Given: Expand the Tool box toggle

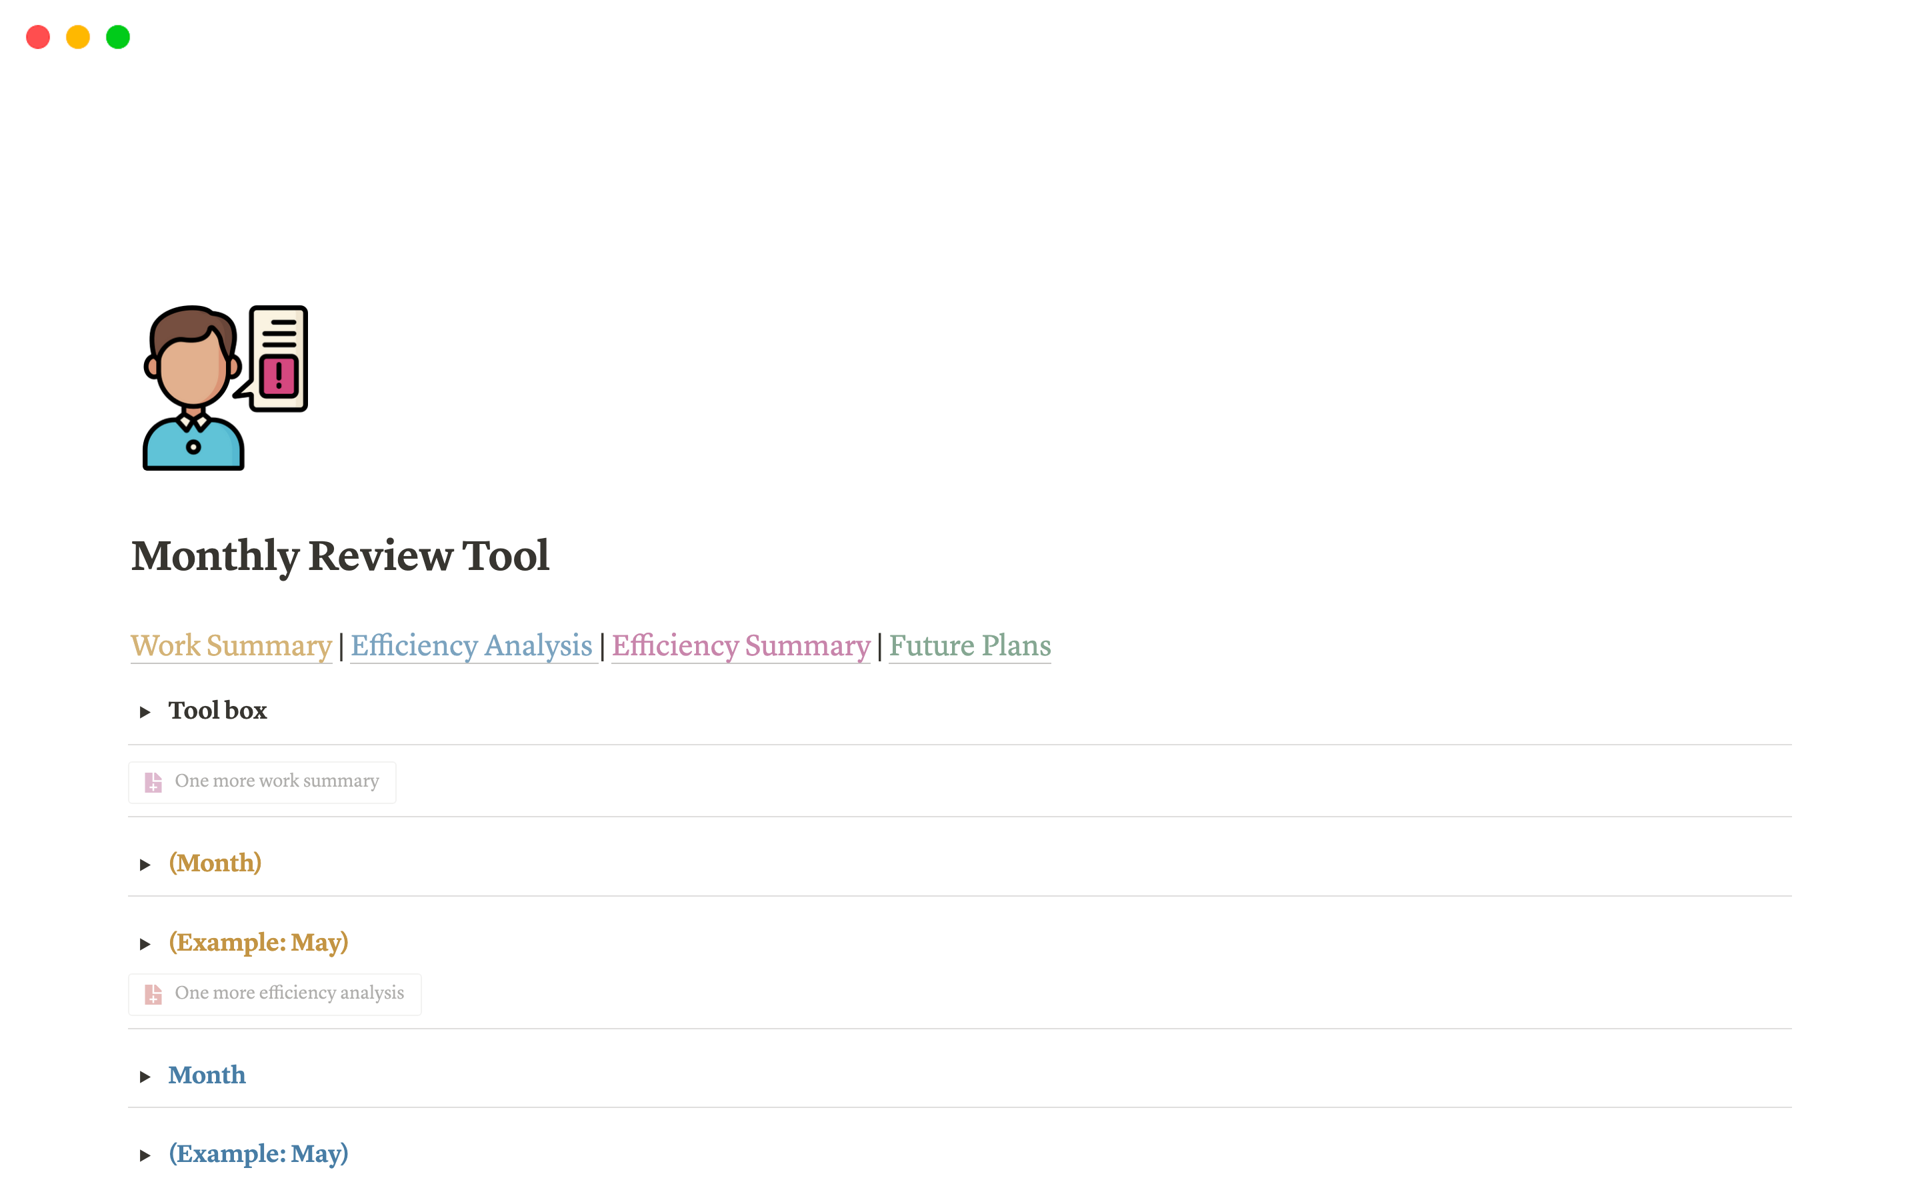Looking at the screenshot, I should (145, 712).
